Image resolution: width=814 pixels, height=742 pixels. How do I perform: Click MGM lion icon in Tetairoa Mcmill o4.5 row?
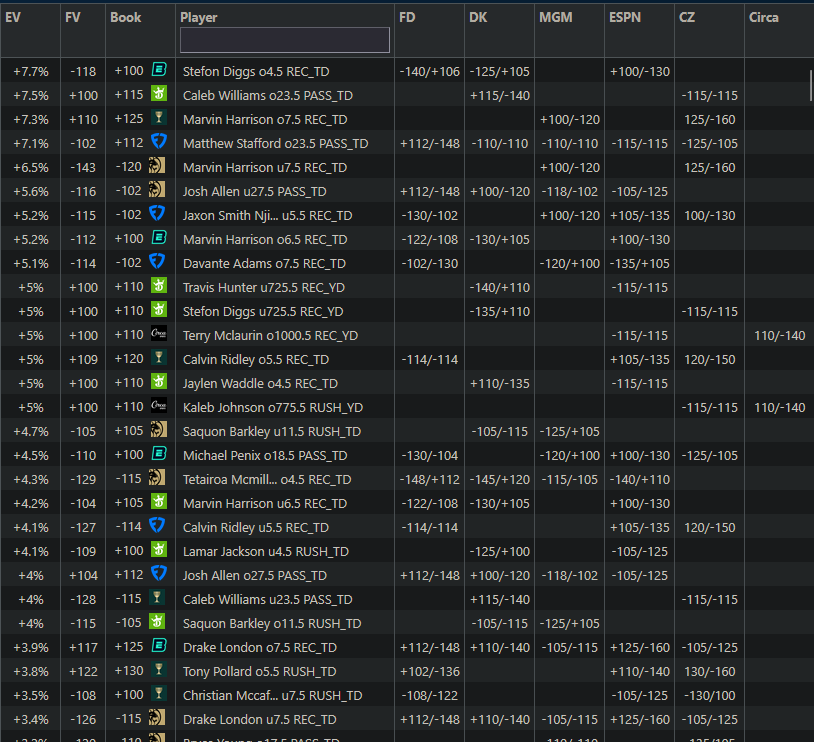pyautogui.click(x=157, y=478)
